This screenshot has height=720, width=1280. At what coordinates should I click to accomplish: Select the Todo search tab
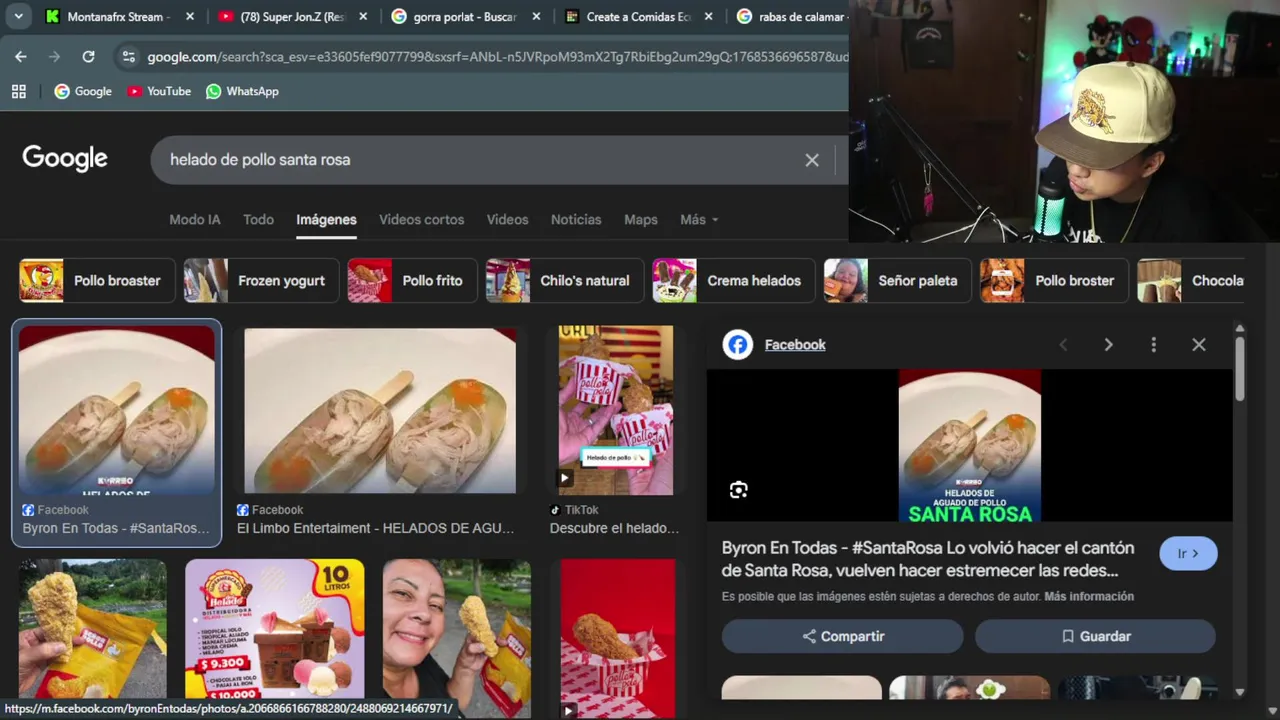(x=258, y=219)
